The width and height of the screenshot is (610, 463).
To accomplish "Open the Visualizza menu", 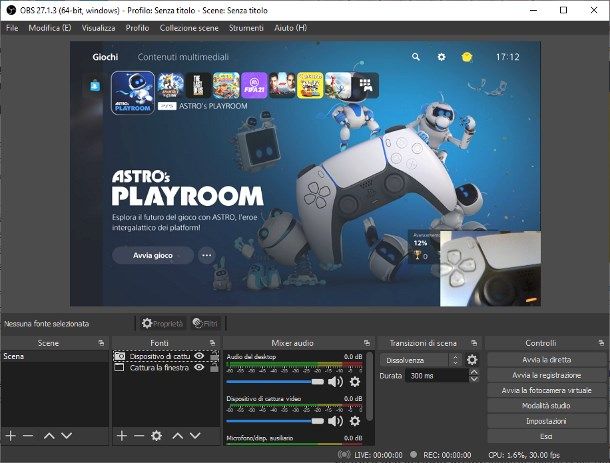I will point(98,28).
